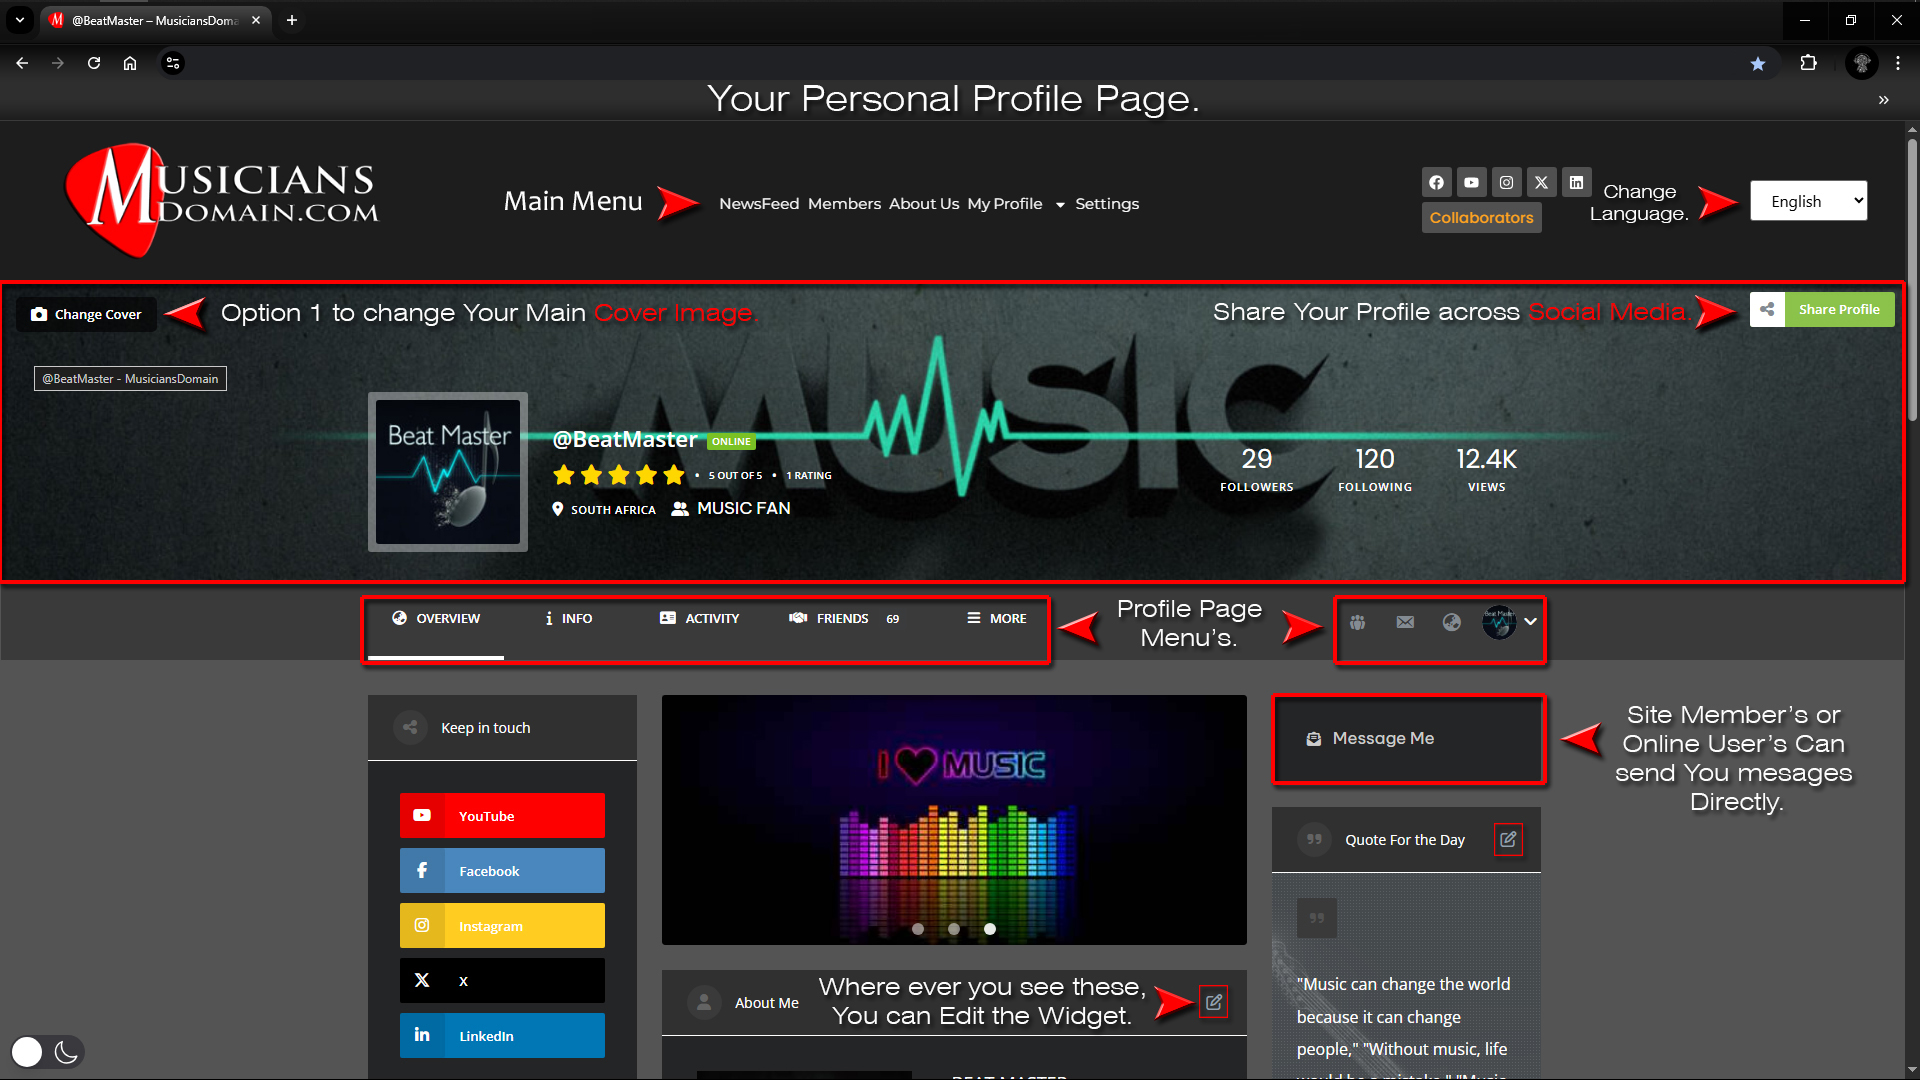Viewport: 1920px width, 1080px height.
Task: Open the MORE profile menu
Action: click(x=996, y=618)
